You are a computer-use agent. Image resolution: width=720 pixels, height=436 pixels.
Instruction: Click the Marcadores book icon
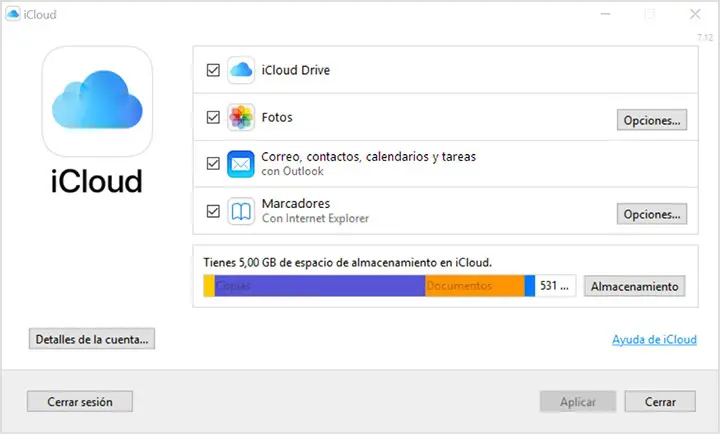pyautogui.click(x=242, y=211)
